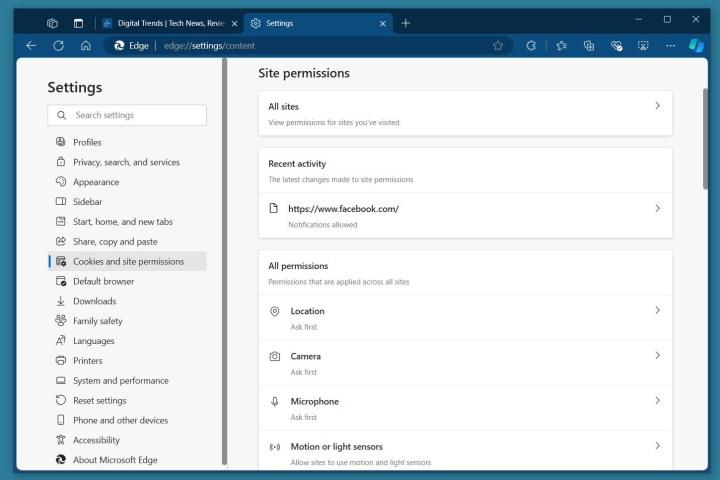Switch to the Digital Trends tab

165,22
